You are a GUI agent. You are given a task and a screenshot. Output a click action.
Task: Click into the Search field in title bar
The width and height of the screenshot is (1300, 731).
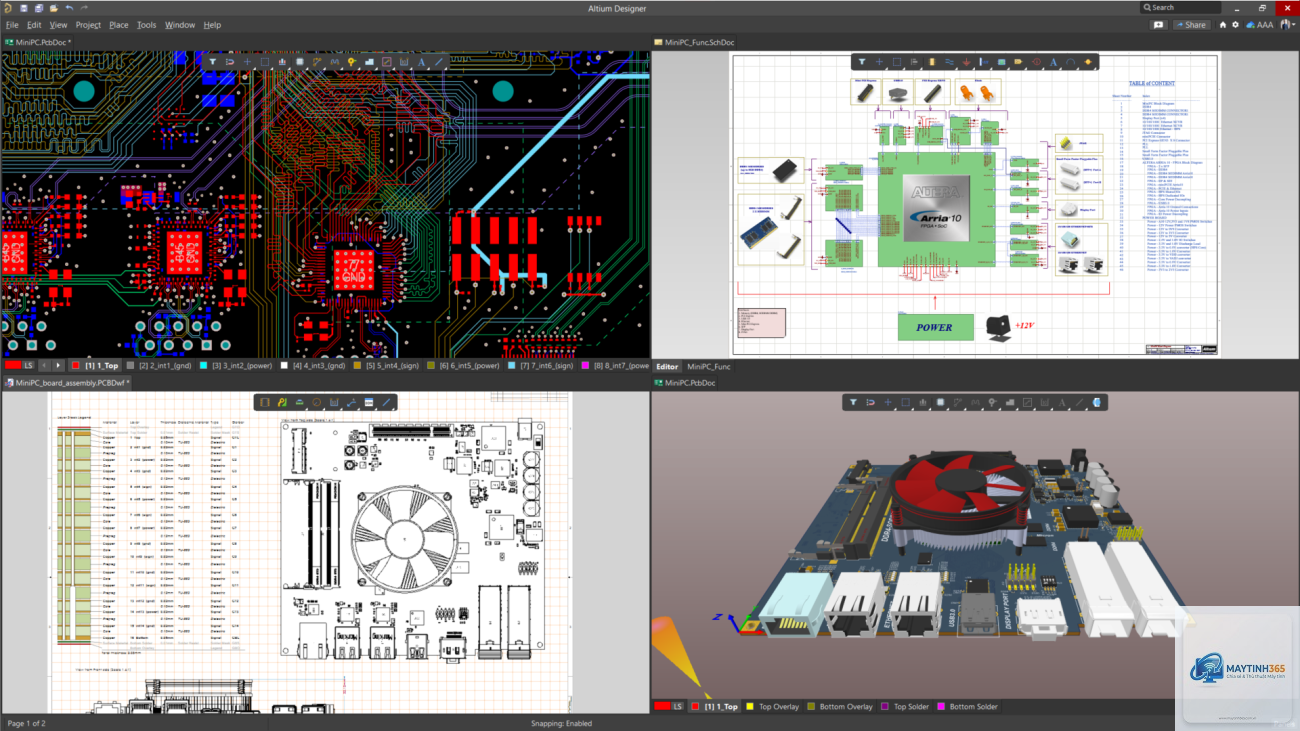pyautogui.click(x=1182, y=7)
